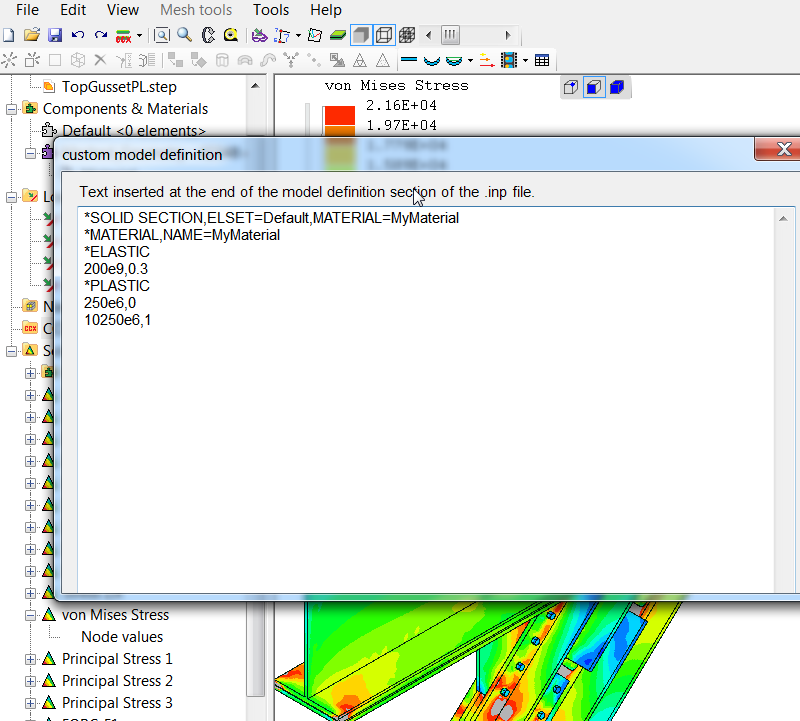The image size is (800, 721).
Task: Select the von Mises Stress tree item
Action: tap(115, 614)
